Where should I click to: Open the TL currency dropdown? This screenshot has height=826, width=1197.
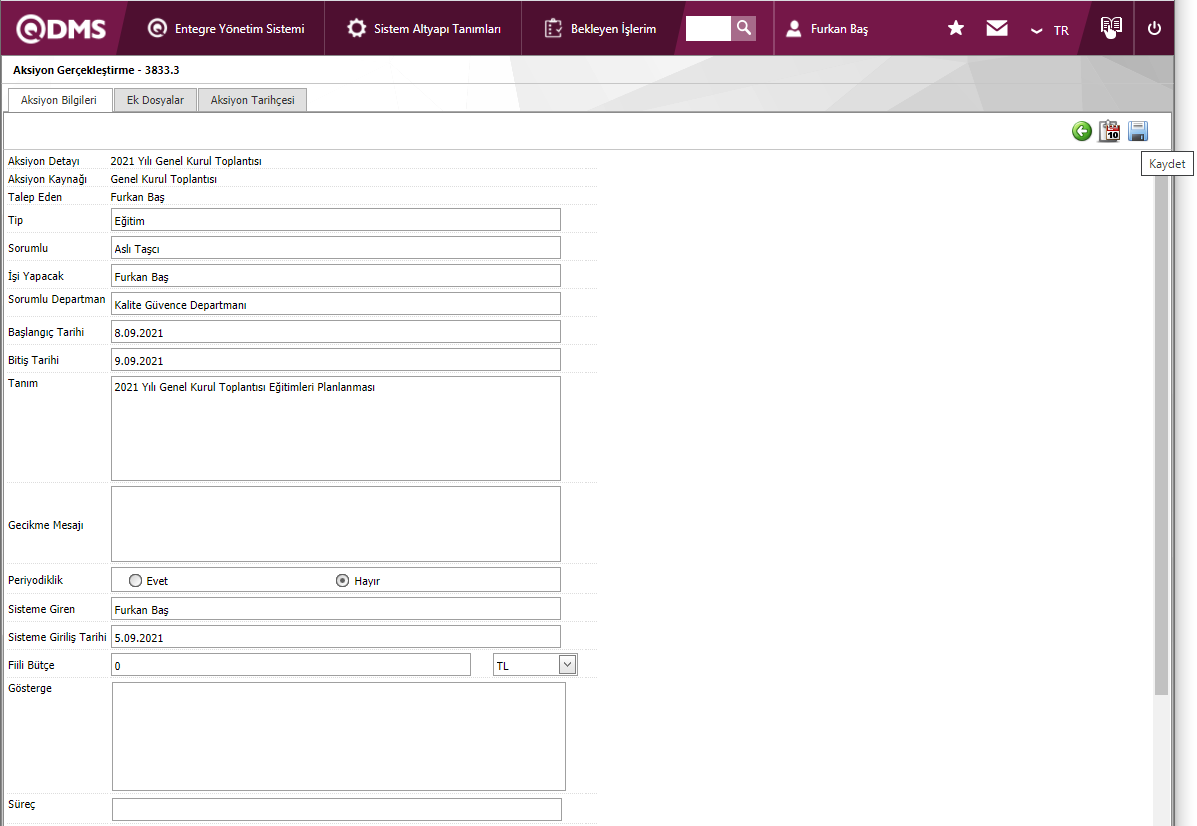(x=567, y=665)
